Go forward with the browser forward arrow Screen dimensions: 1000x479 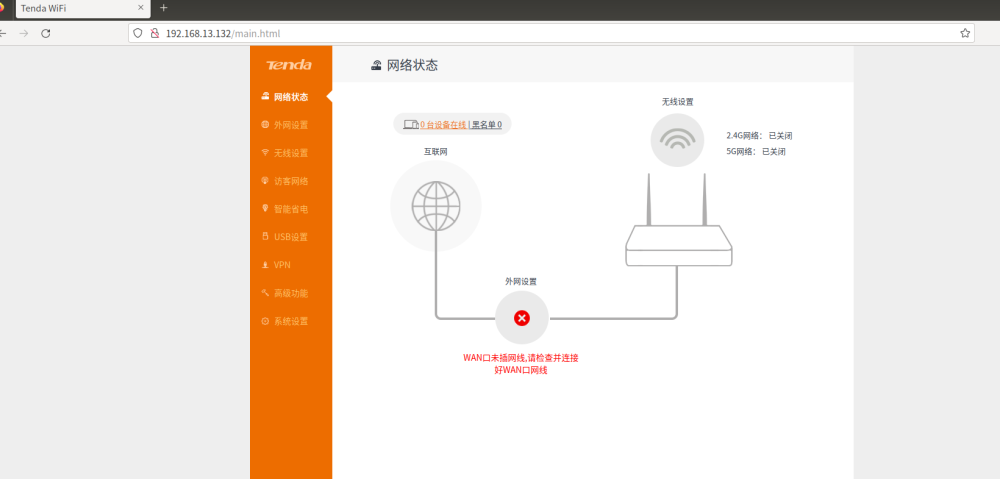tap(24, 33)
